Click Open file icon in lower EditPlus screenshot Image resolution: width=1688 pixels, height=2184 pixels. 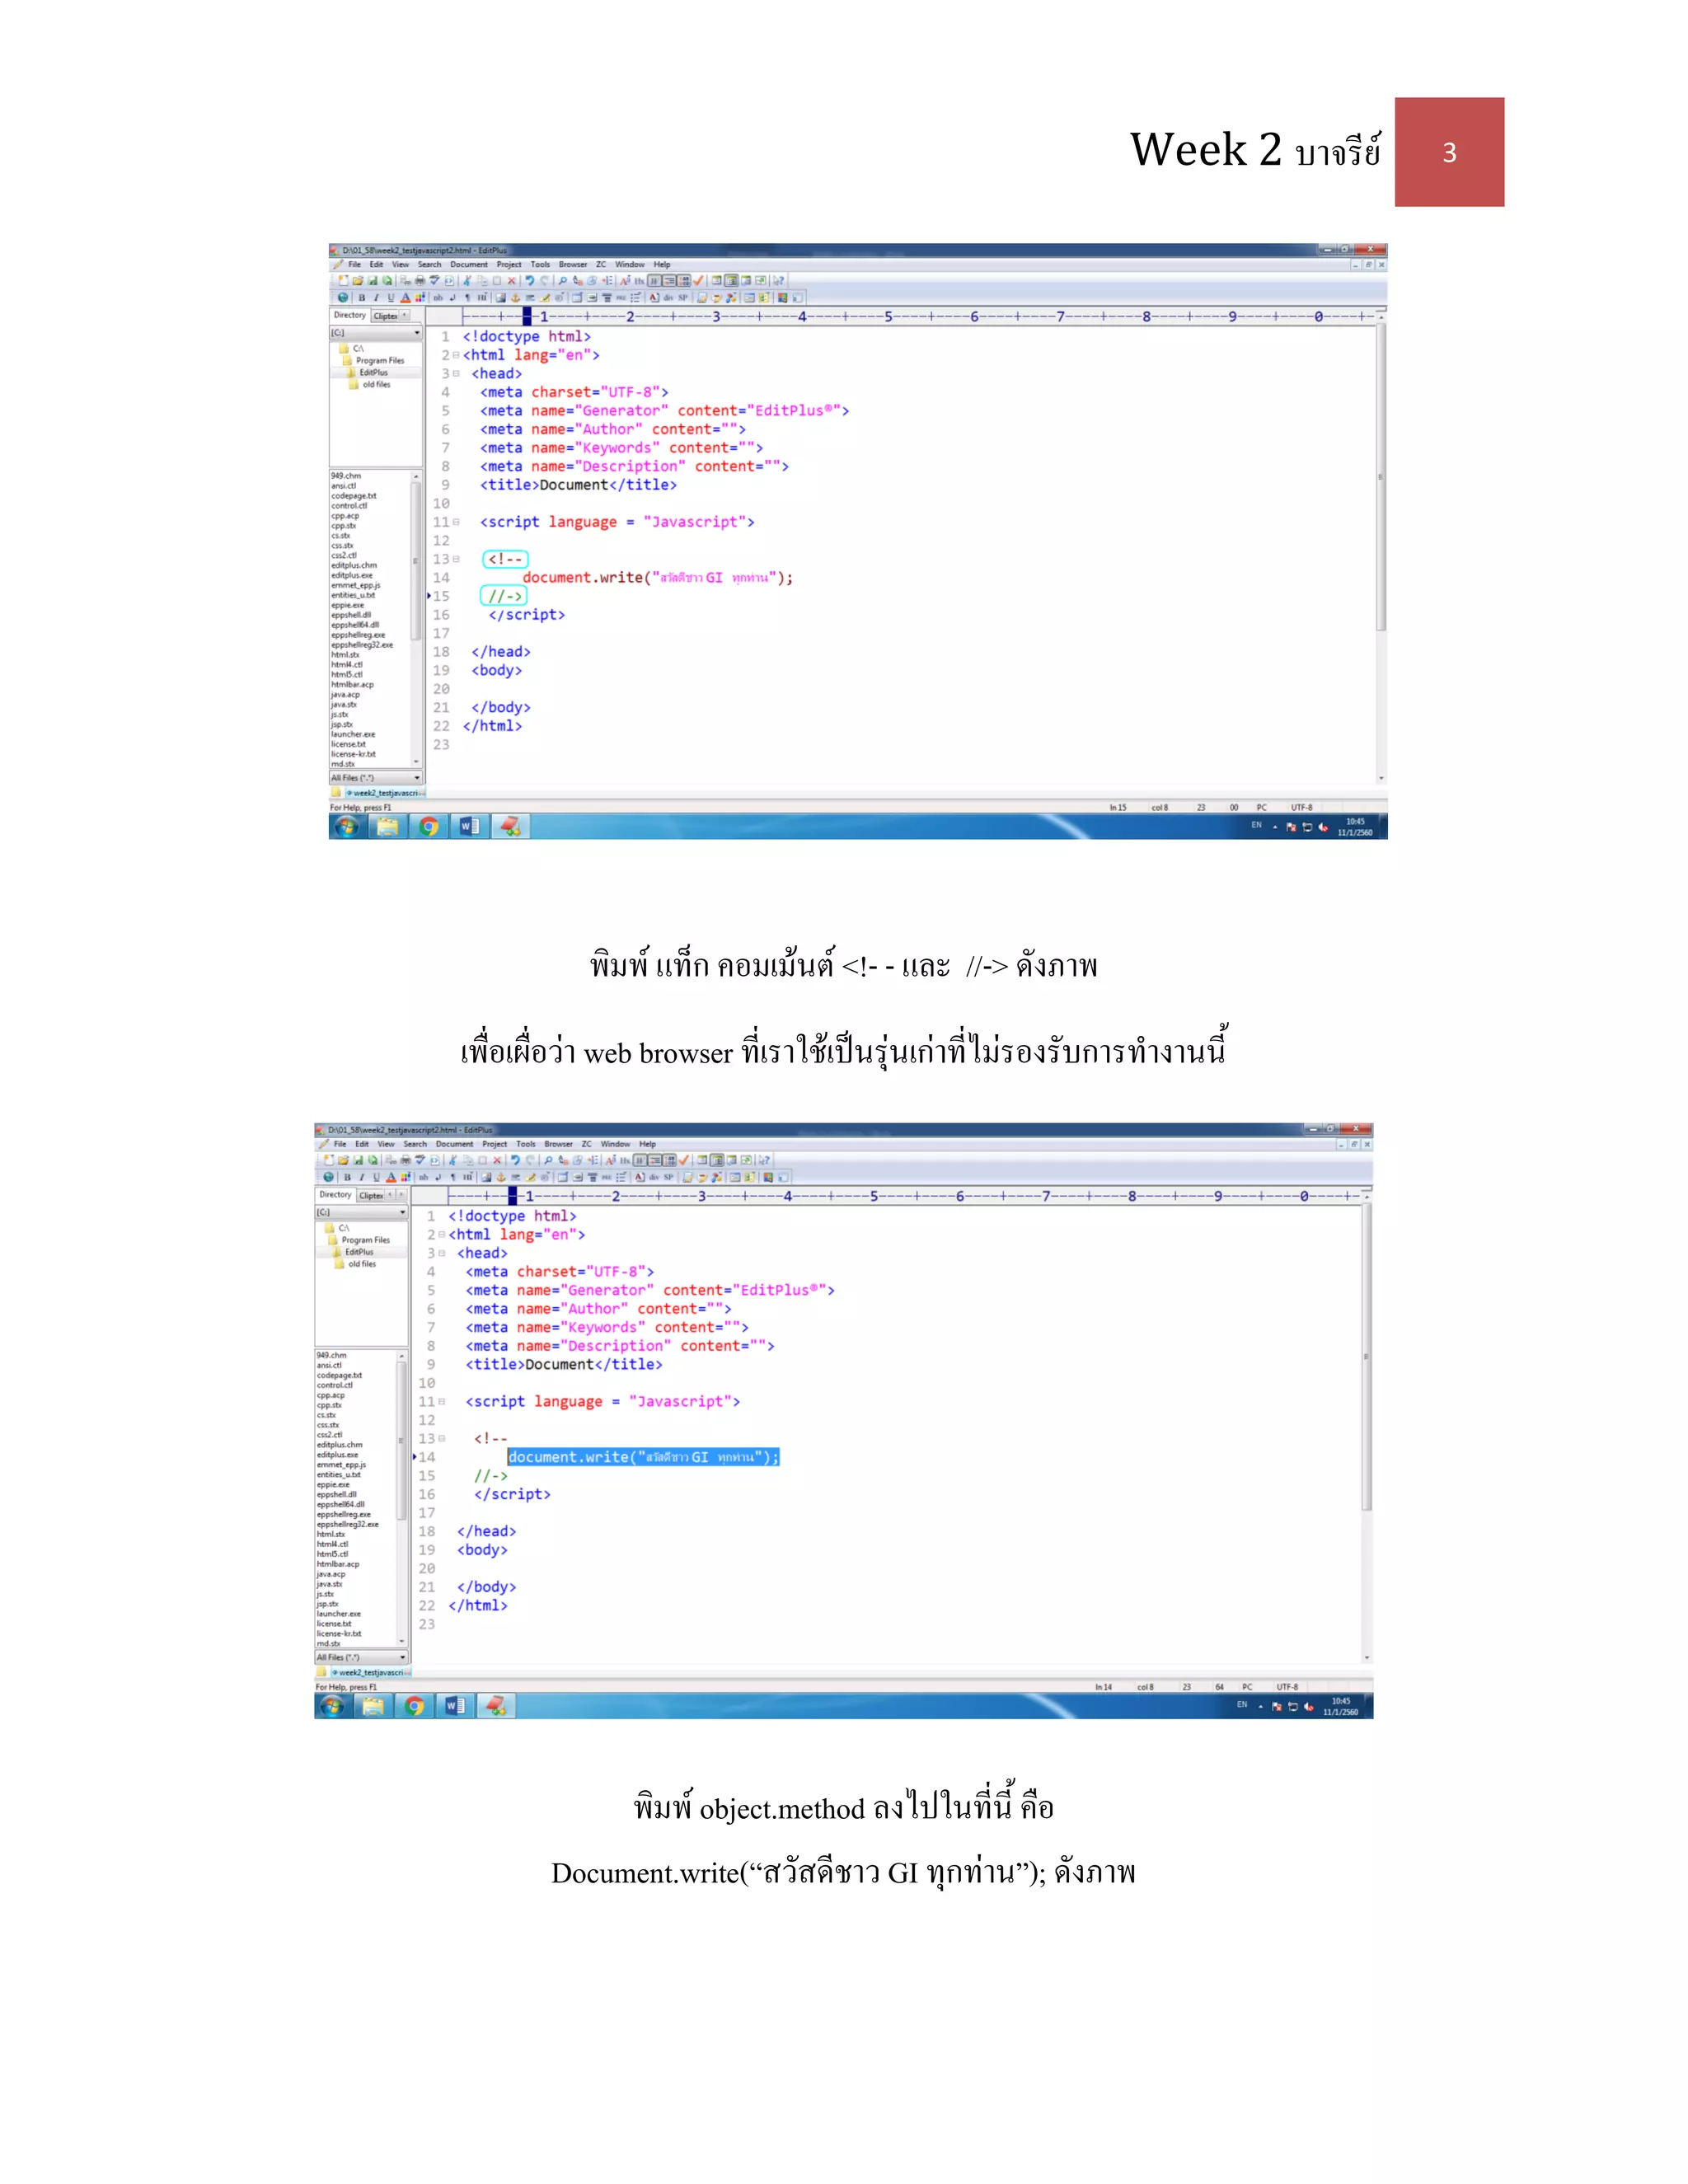[344, 1161]
